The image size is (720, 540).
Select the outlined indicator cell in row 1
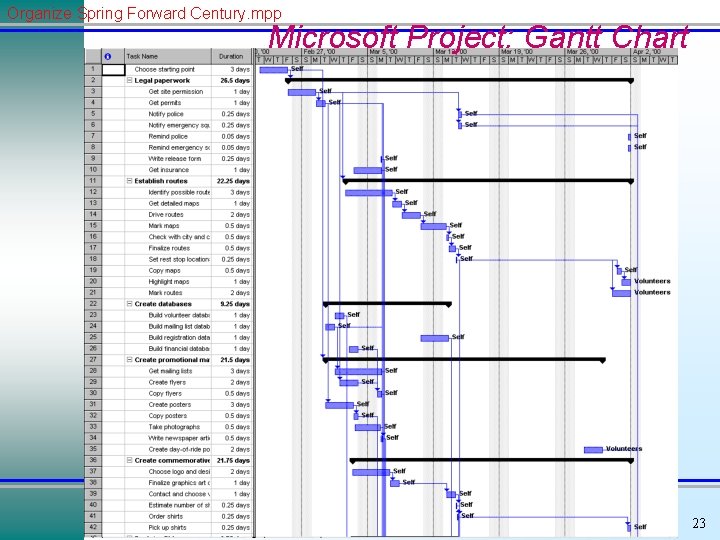point(113,70)
